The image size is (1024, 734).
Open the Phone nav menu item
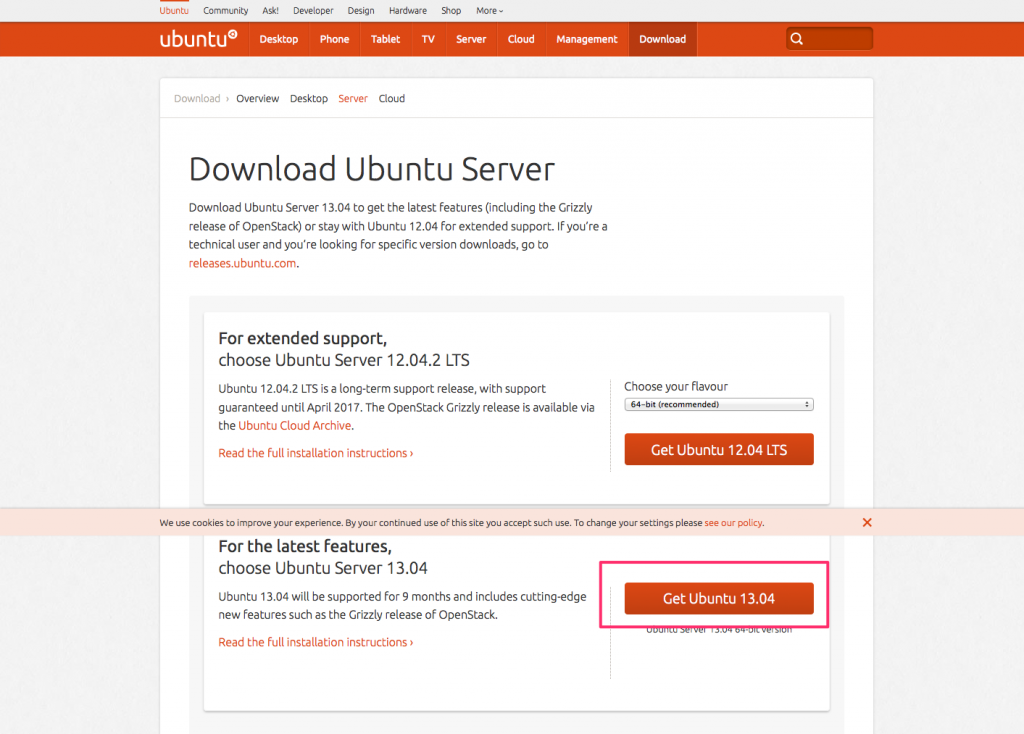coord(334,39)
